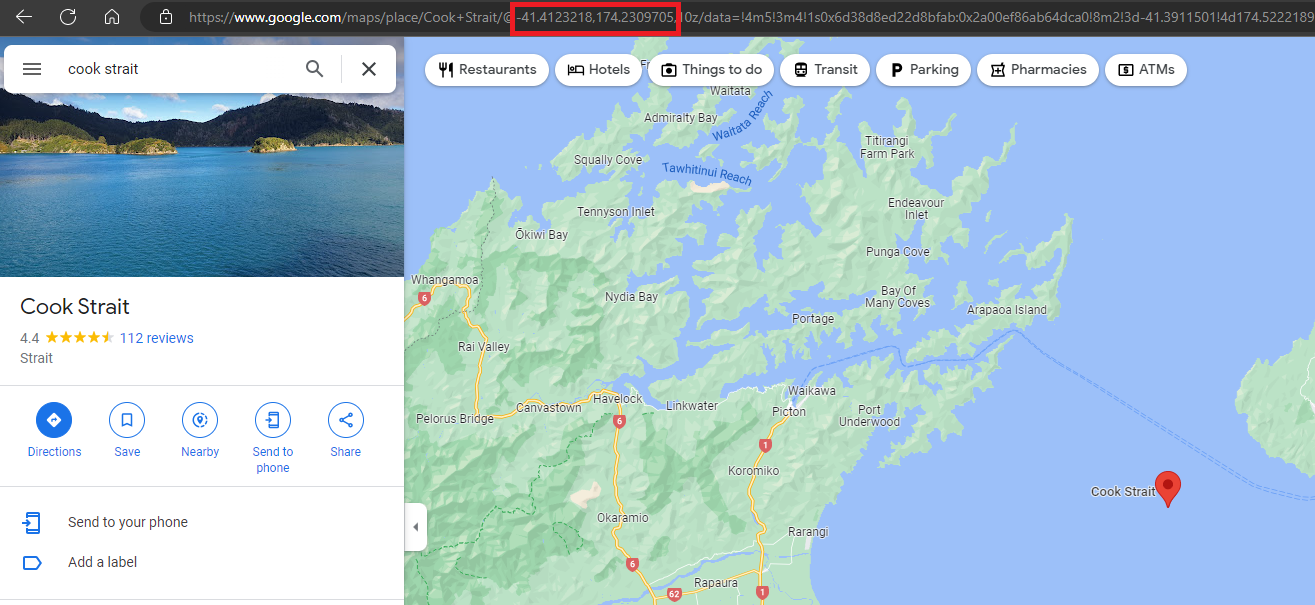Click the Rarangi label
1315x605 pixels.
point(808,532)
